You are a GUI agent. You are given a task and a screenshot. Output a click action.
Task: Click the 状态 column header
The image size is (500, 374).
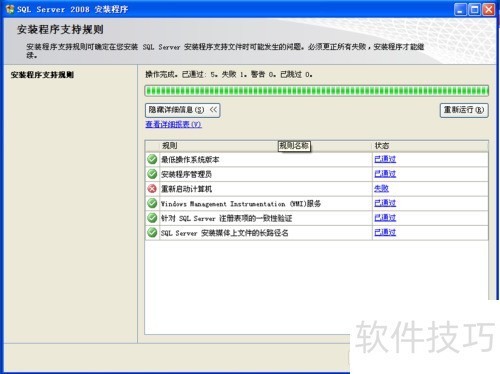click(430, 146)
